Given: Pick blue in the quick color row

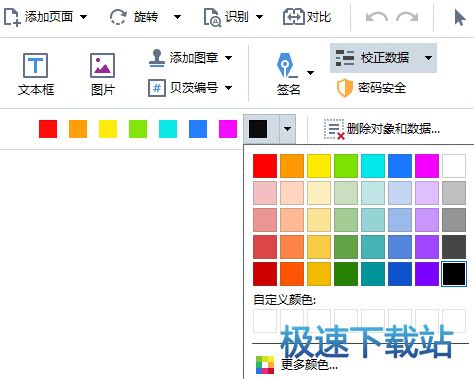Looking at the screenshot, I should [198, 129].
